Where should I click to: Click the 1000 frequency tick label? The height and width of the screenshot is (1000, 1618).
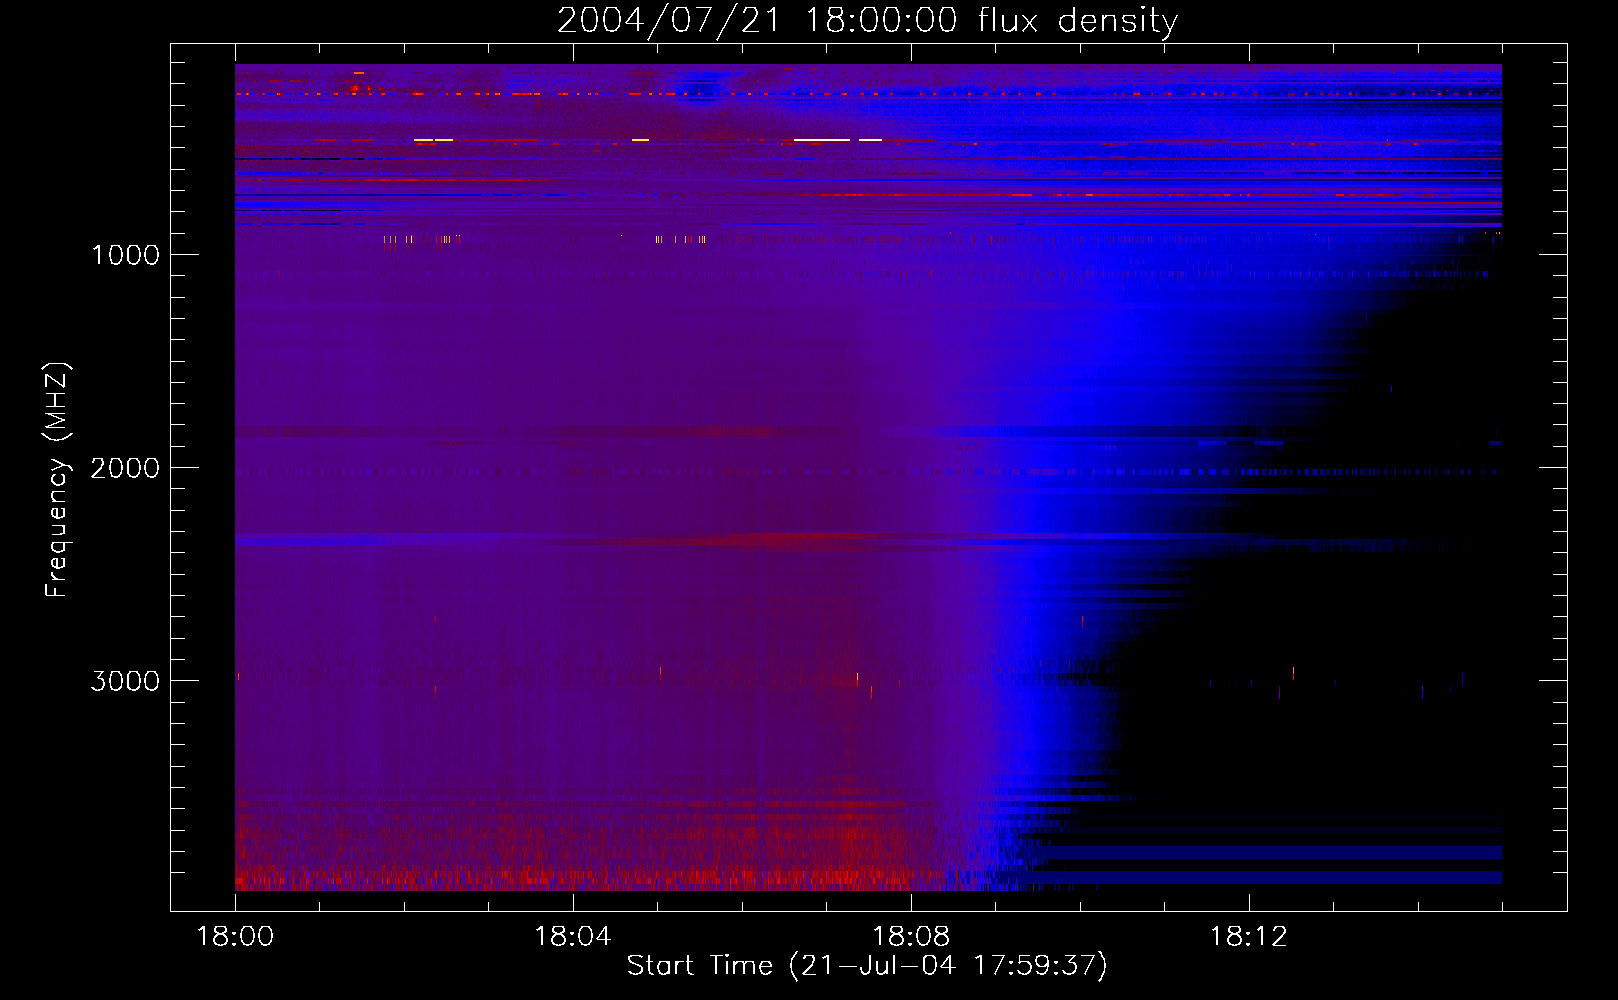click(125, 255)
